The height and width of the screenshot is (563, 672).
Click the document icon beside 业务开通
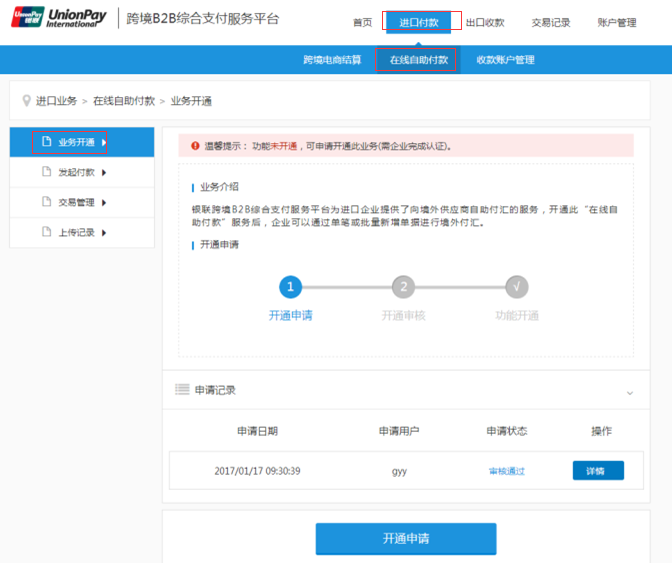[46, 142]
